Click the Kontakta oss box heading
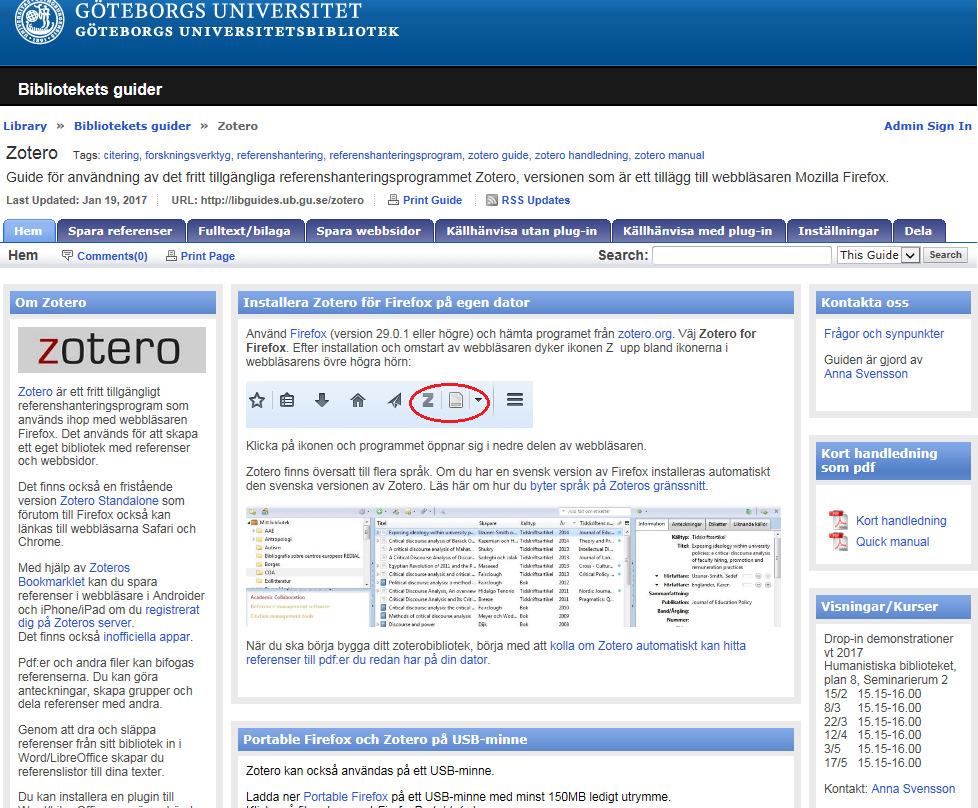This screenshot has width=978, height=808. [x=864, y=303]
